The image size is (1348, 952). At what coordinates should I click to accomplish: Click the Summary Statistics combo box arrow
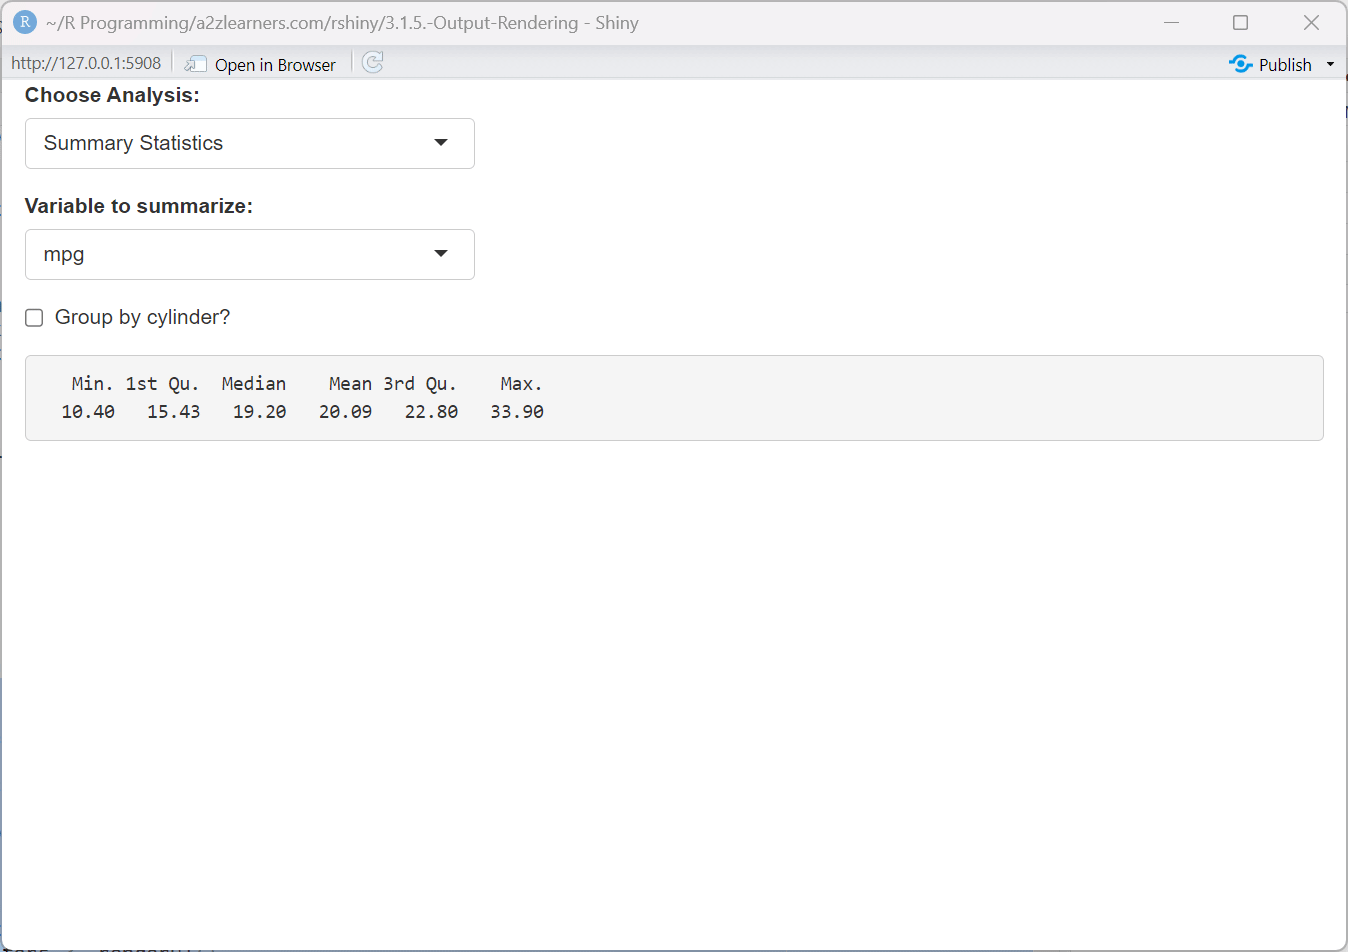pyautogui.click(x=440, y=143)
